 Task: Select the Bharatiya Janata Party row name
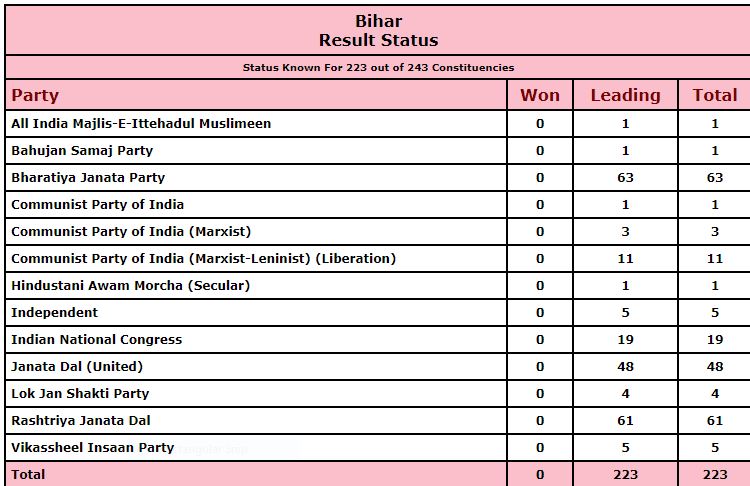(x=88, y=177)
